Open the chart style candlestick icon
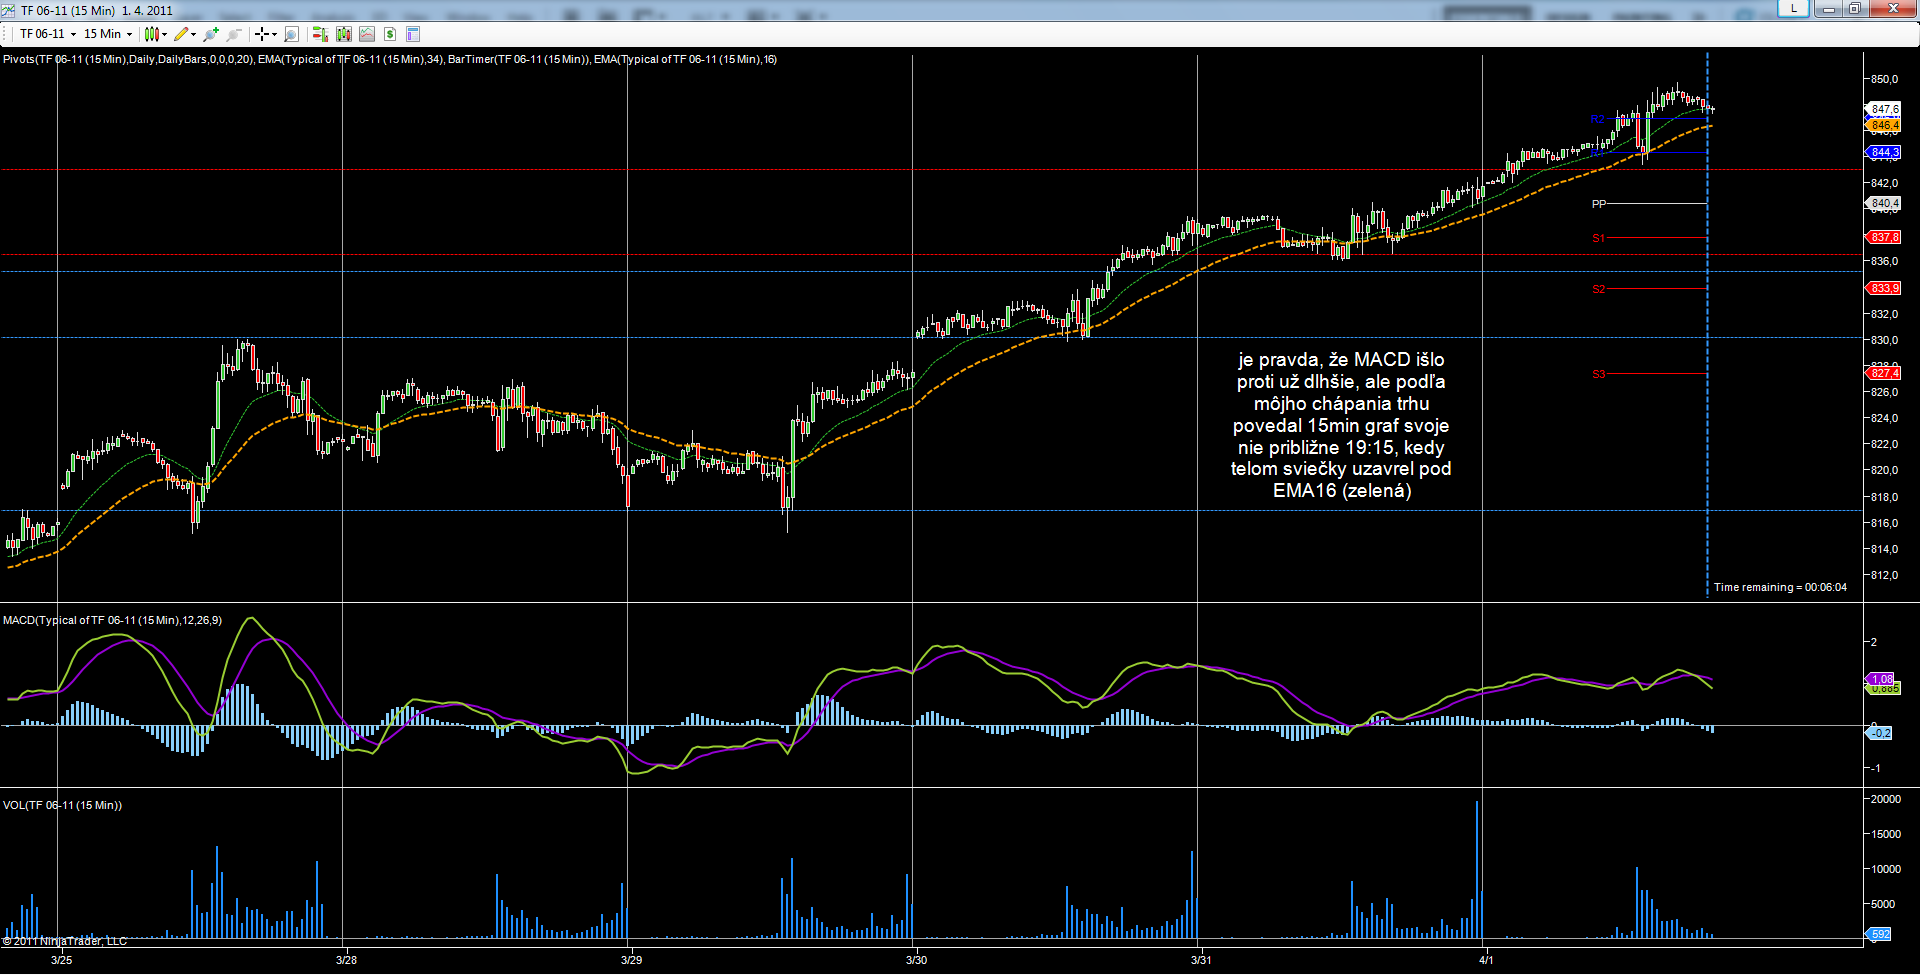The height and width of the screenshot is (975, 1920). pos(151,34)
